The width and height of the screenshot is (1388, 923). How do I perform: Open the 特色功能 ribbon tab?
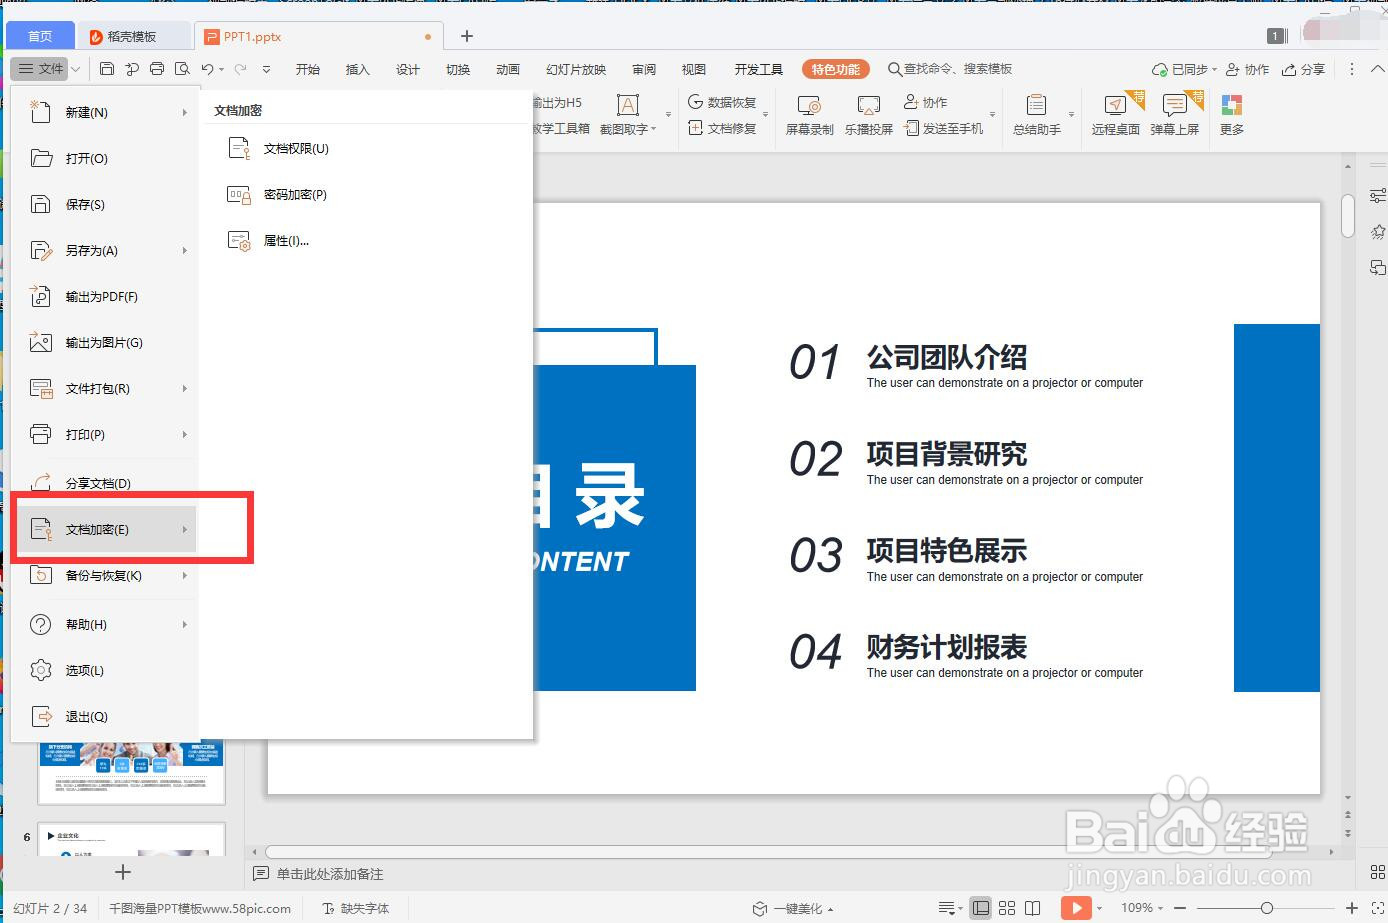pyautogui.click(x=835, y=69)
